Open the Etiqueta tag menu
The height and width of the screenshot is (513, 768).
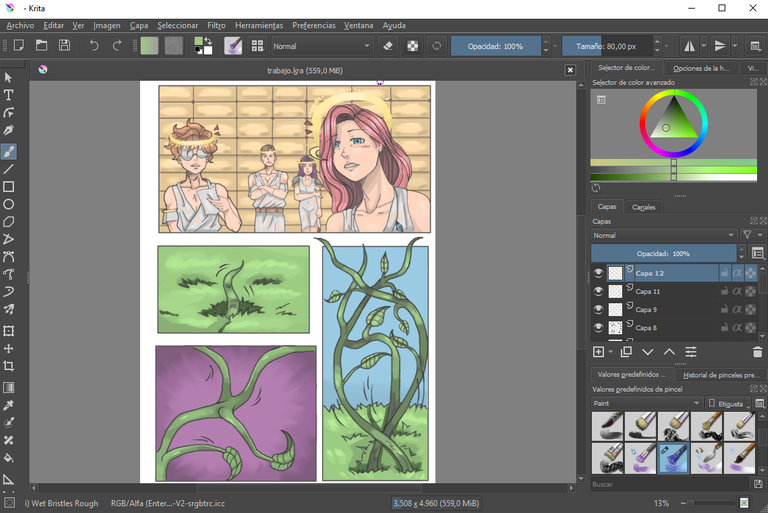[727, 404]
